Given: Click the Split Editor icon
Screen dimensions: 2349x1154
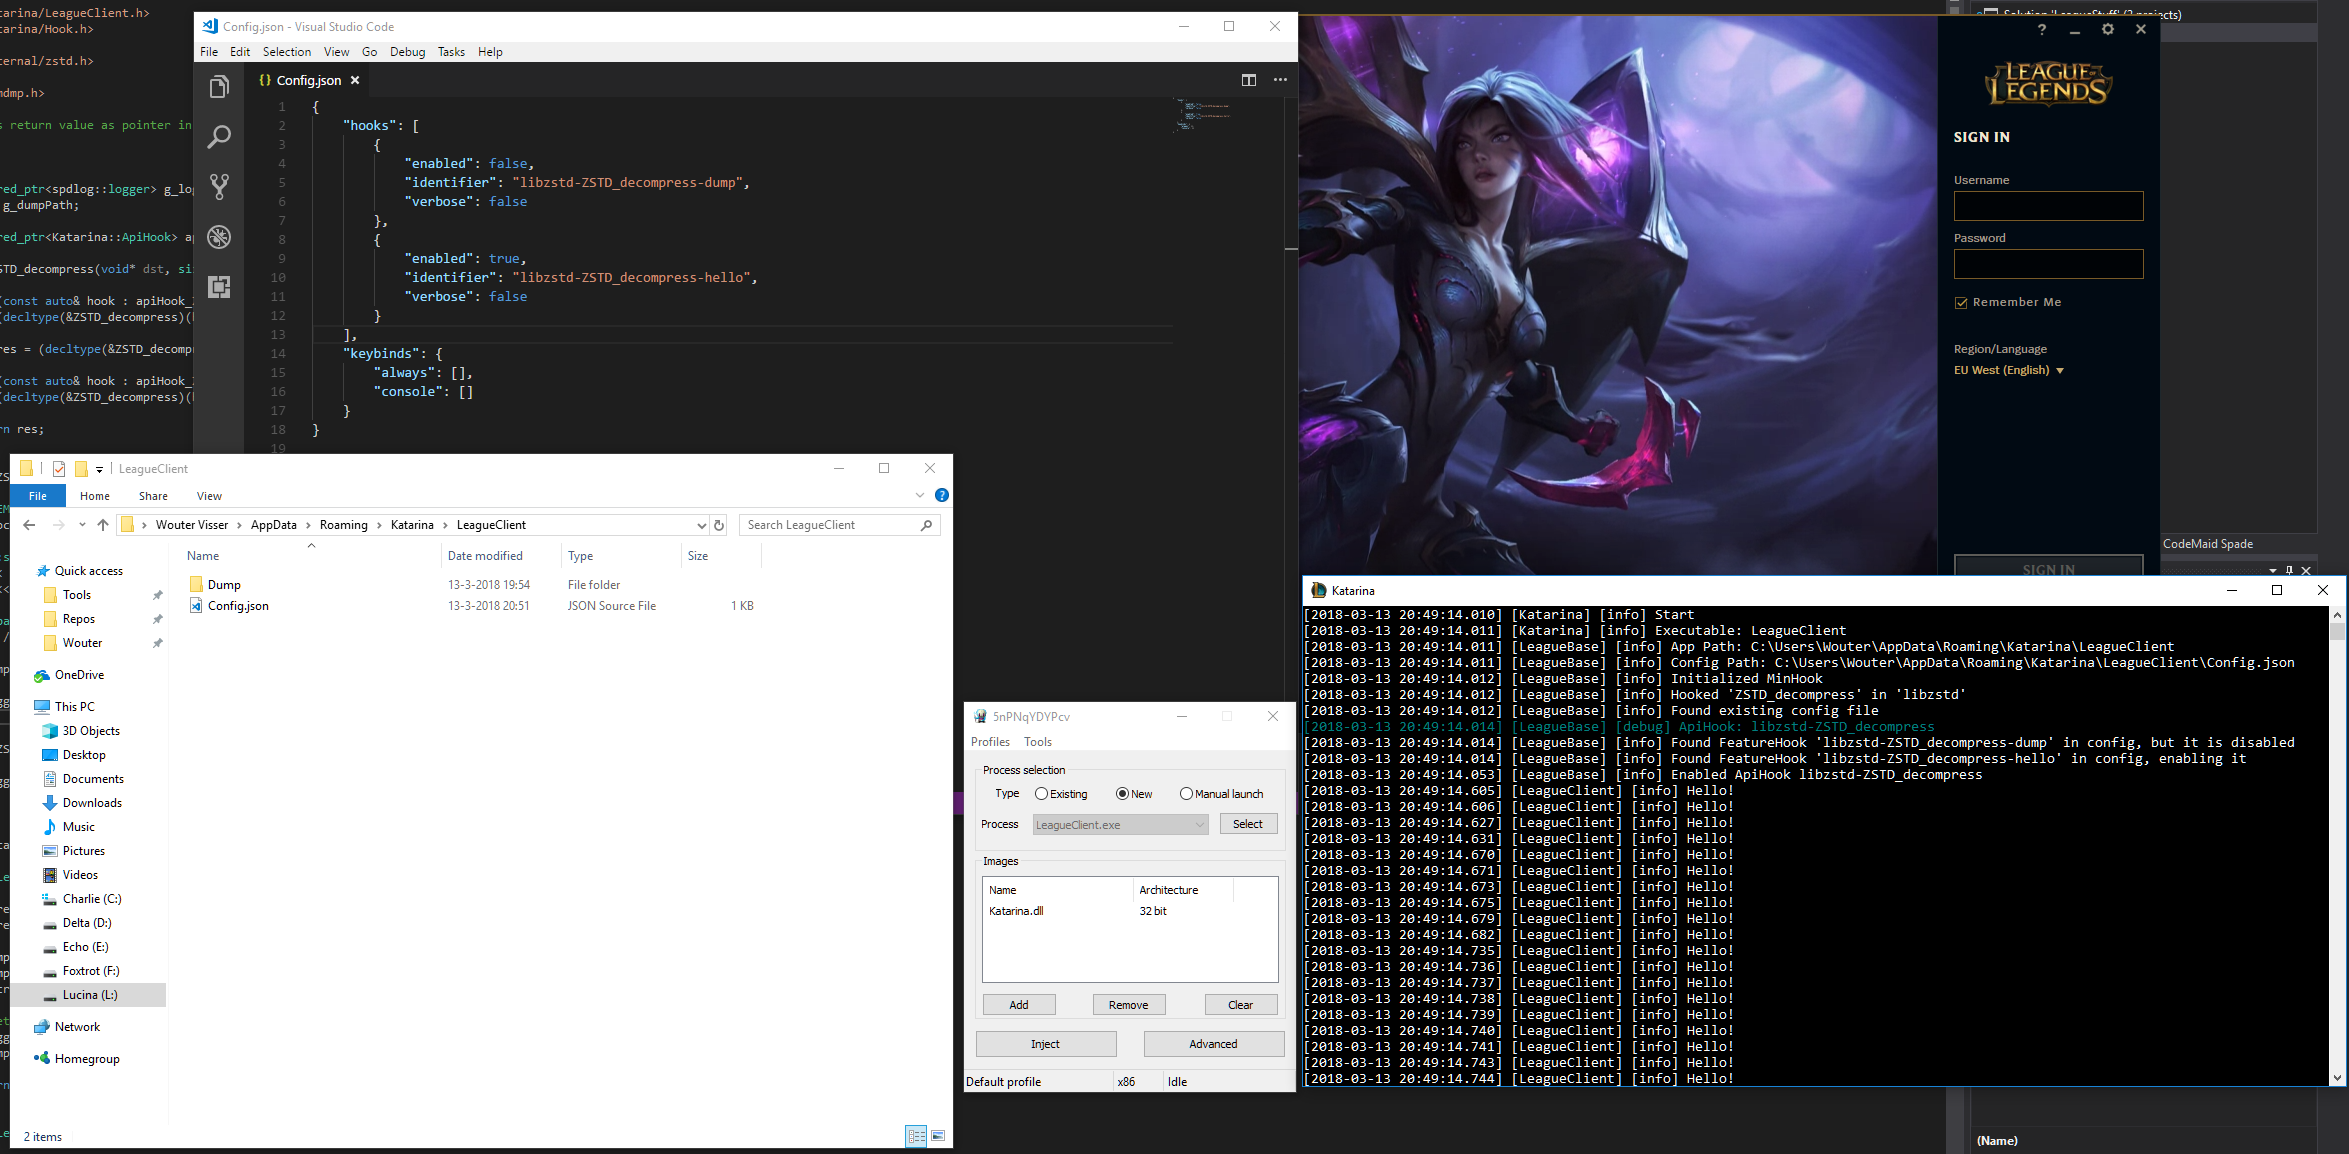Looking at the screenshot, I should coord(1248,80).
